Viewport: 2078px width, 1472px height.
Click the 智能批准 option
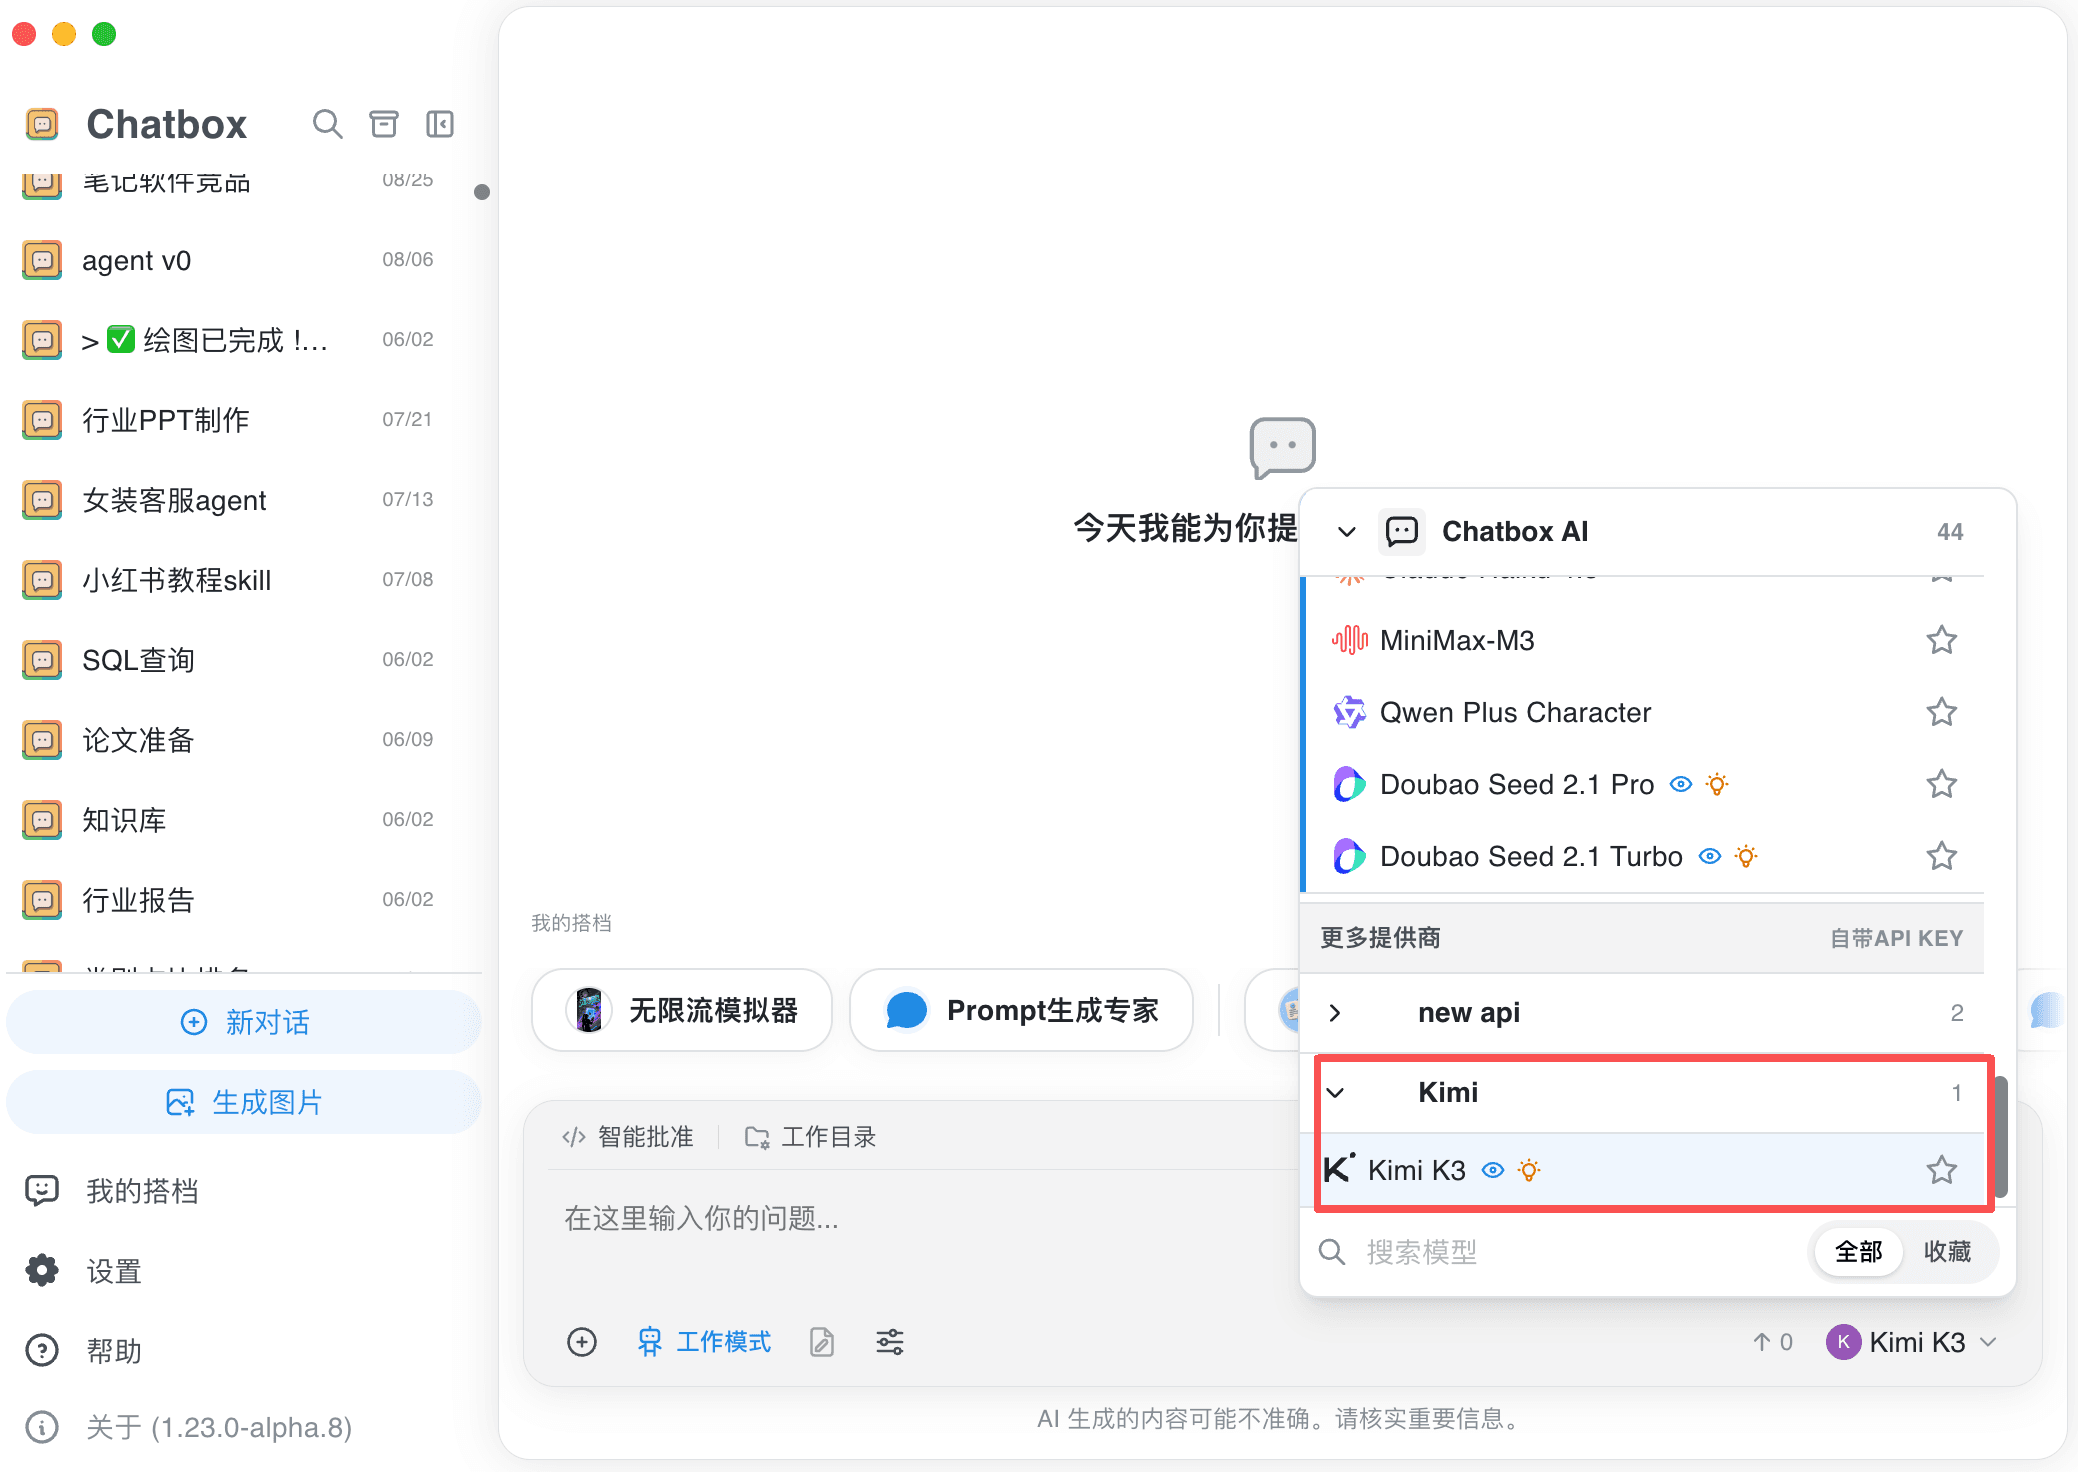click(628, 1137)
